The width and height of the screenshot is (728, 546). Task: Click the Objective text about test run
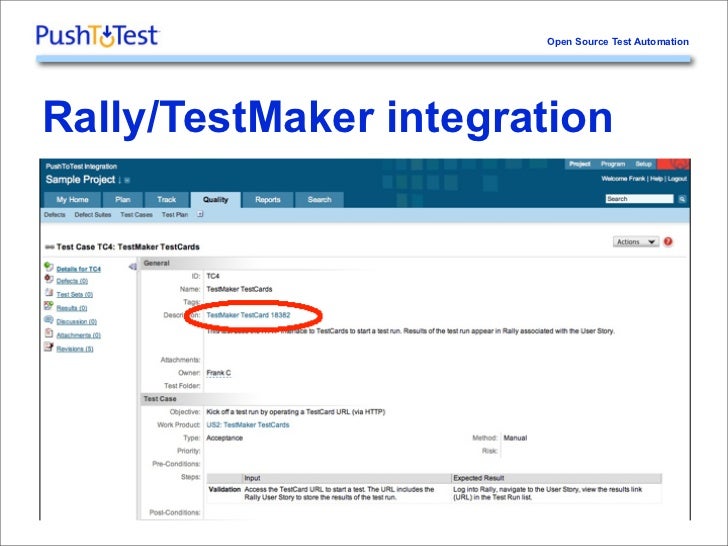(296, 412)
